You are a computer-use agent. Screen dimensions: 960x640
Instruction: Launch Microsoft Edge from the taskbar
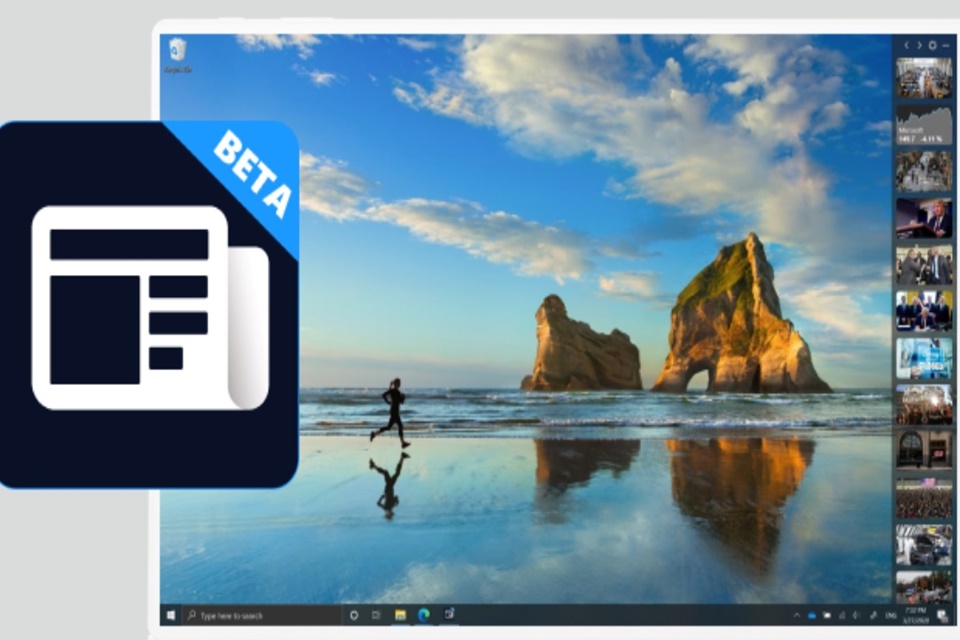(x=421, y=614)
